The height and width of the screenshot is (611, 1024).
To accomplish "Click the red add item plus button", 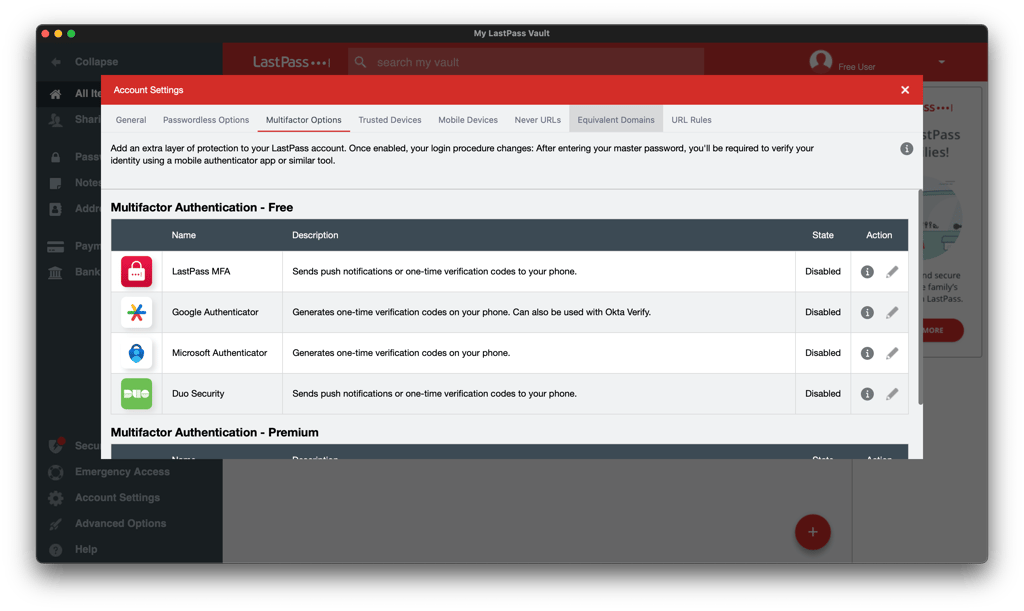I will point(812,532).
